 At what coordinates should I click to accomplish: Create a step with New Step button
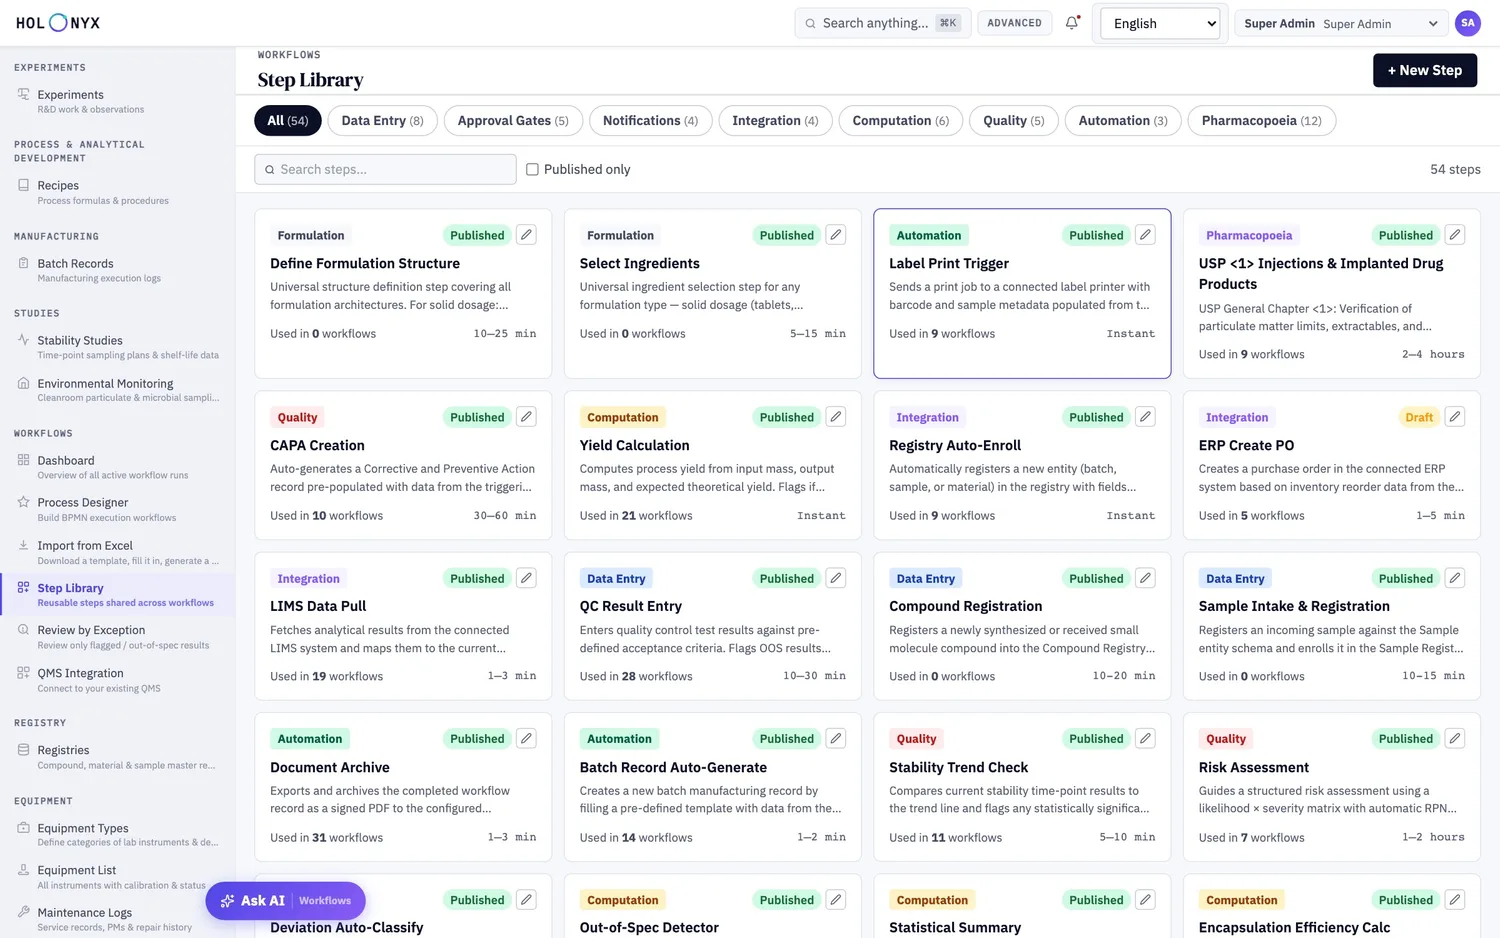tap(1425, 70)
